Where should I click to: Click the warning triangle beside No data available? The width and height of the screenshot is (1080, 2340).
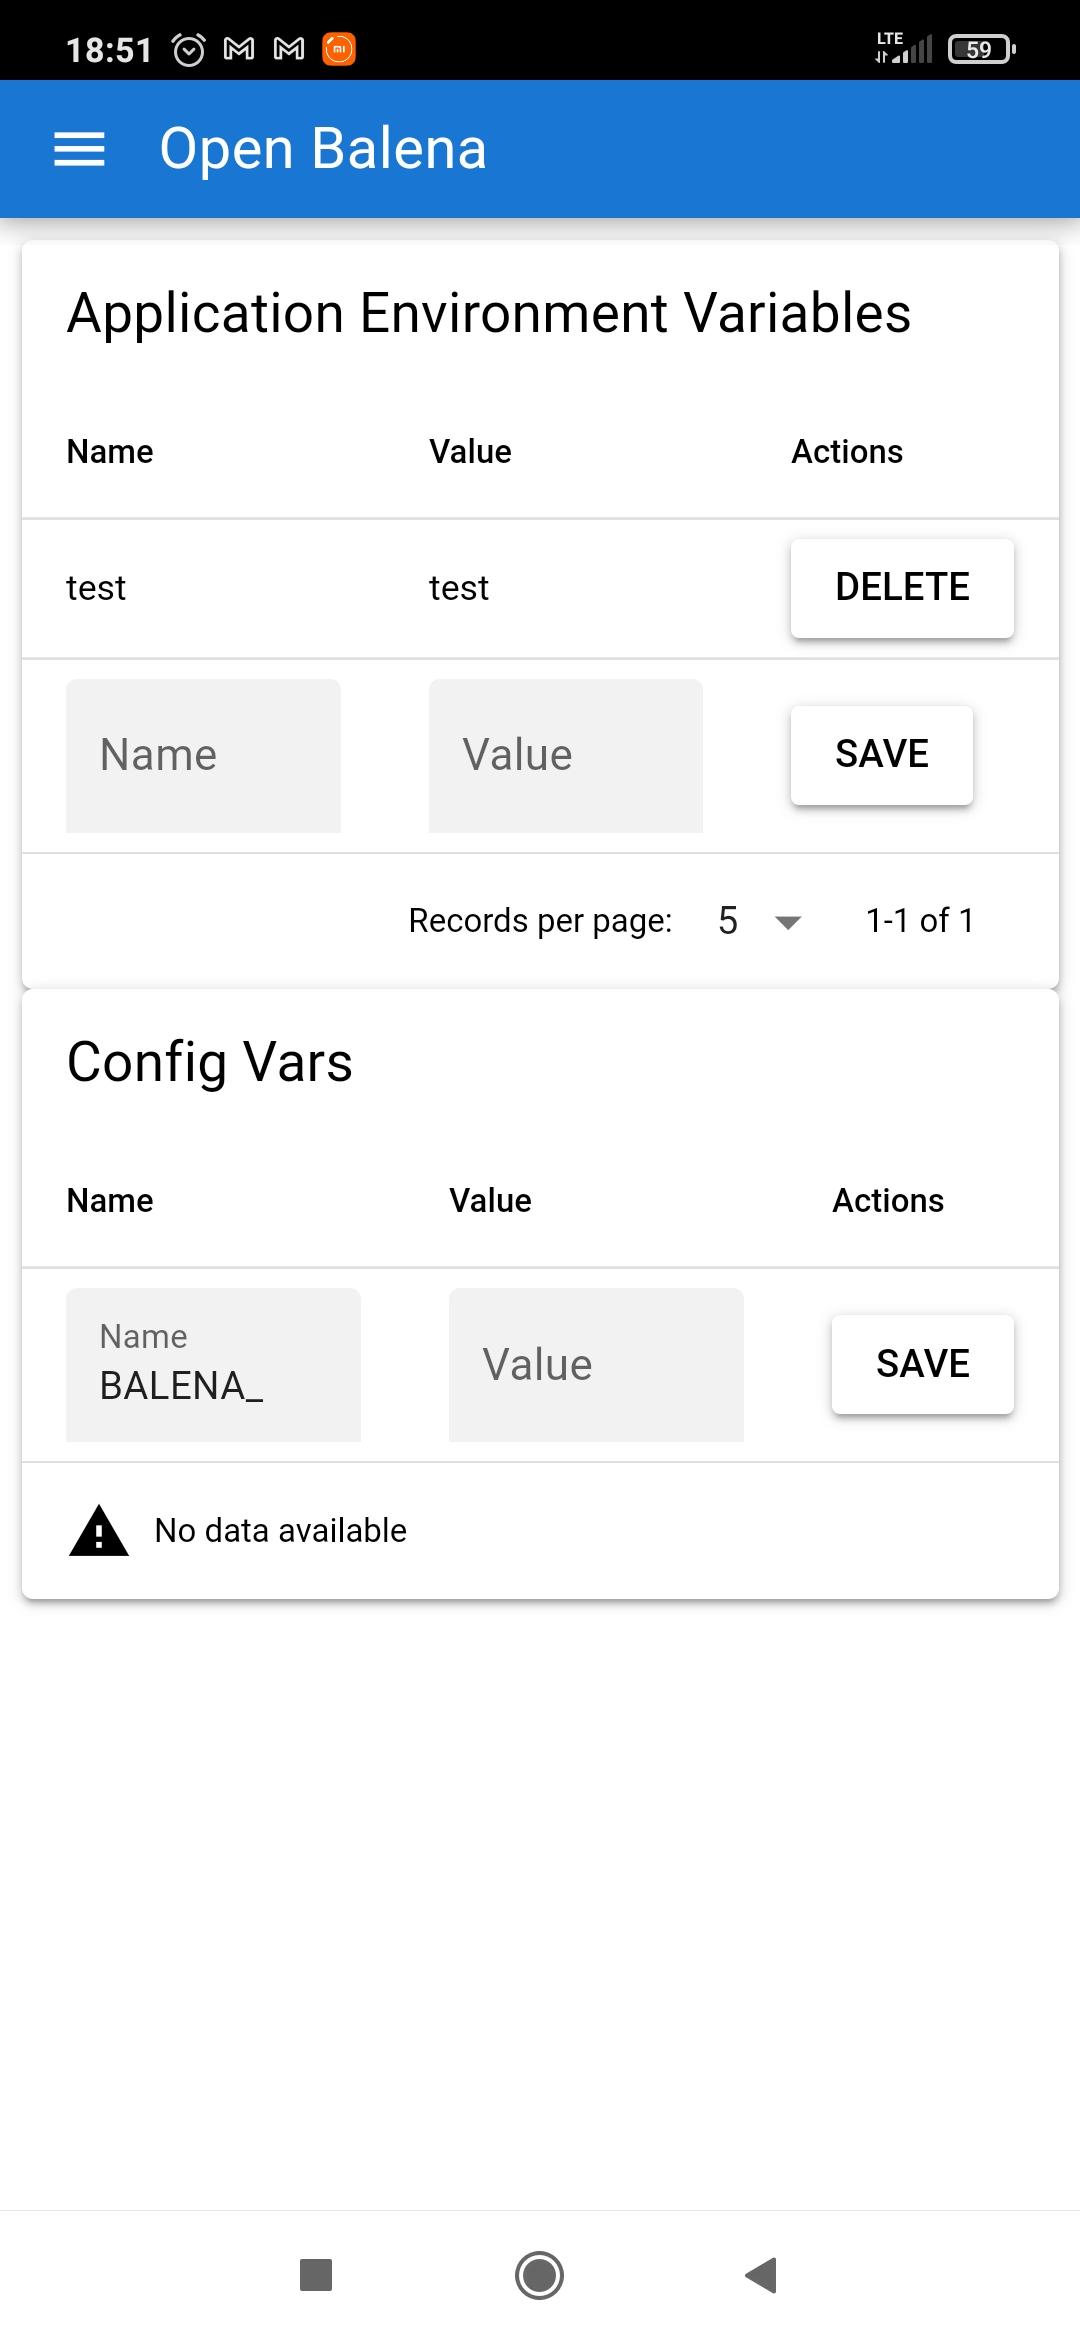[99, 1531]
